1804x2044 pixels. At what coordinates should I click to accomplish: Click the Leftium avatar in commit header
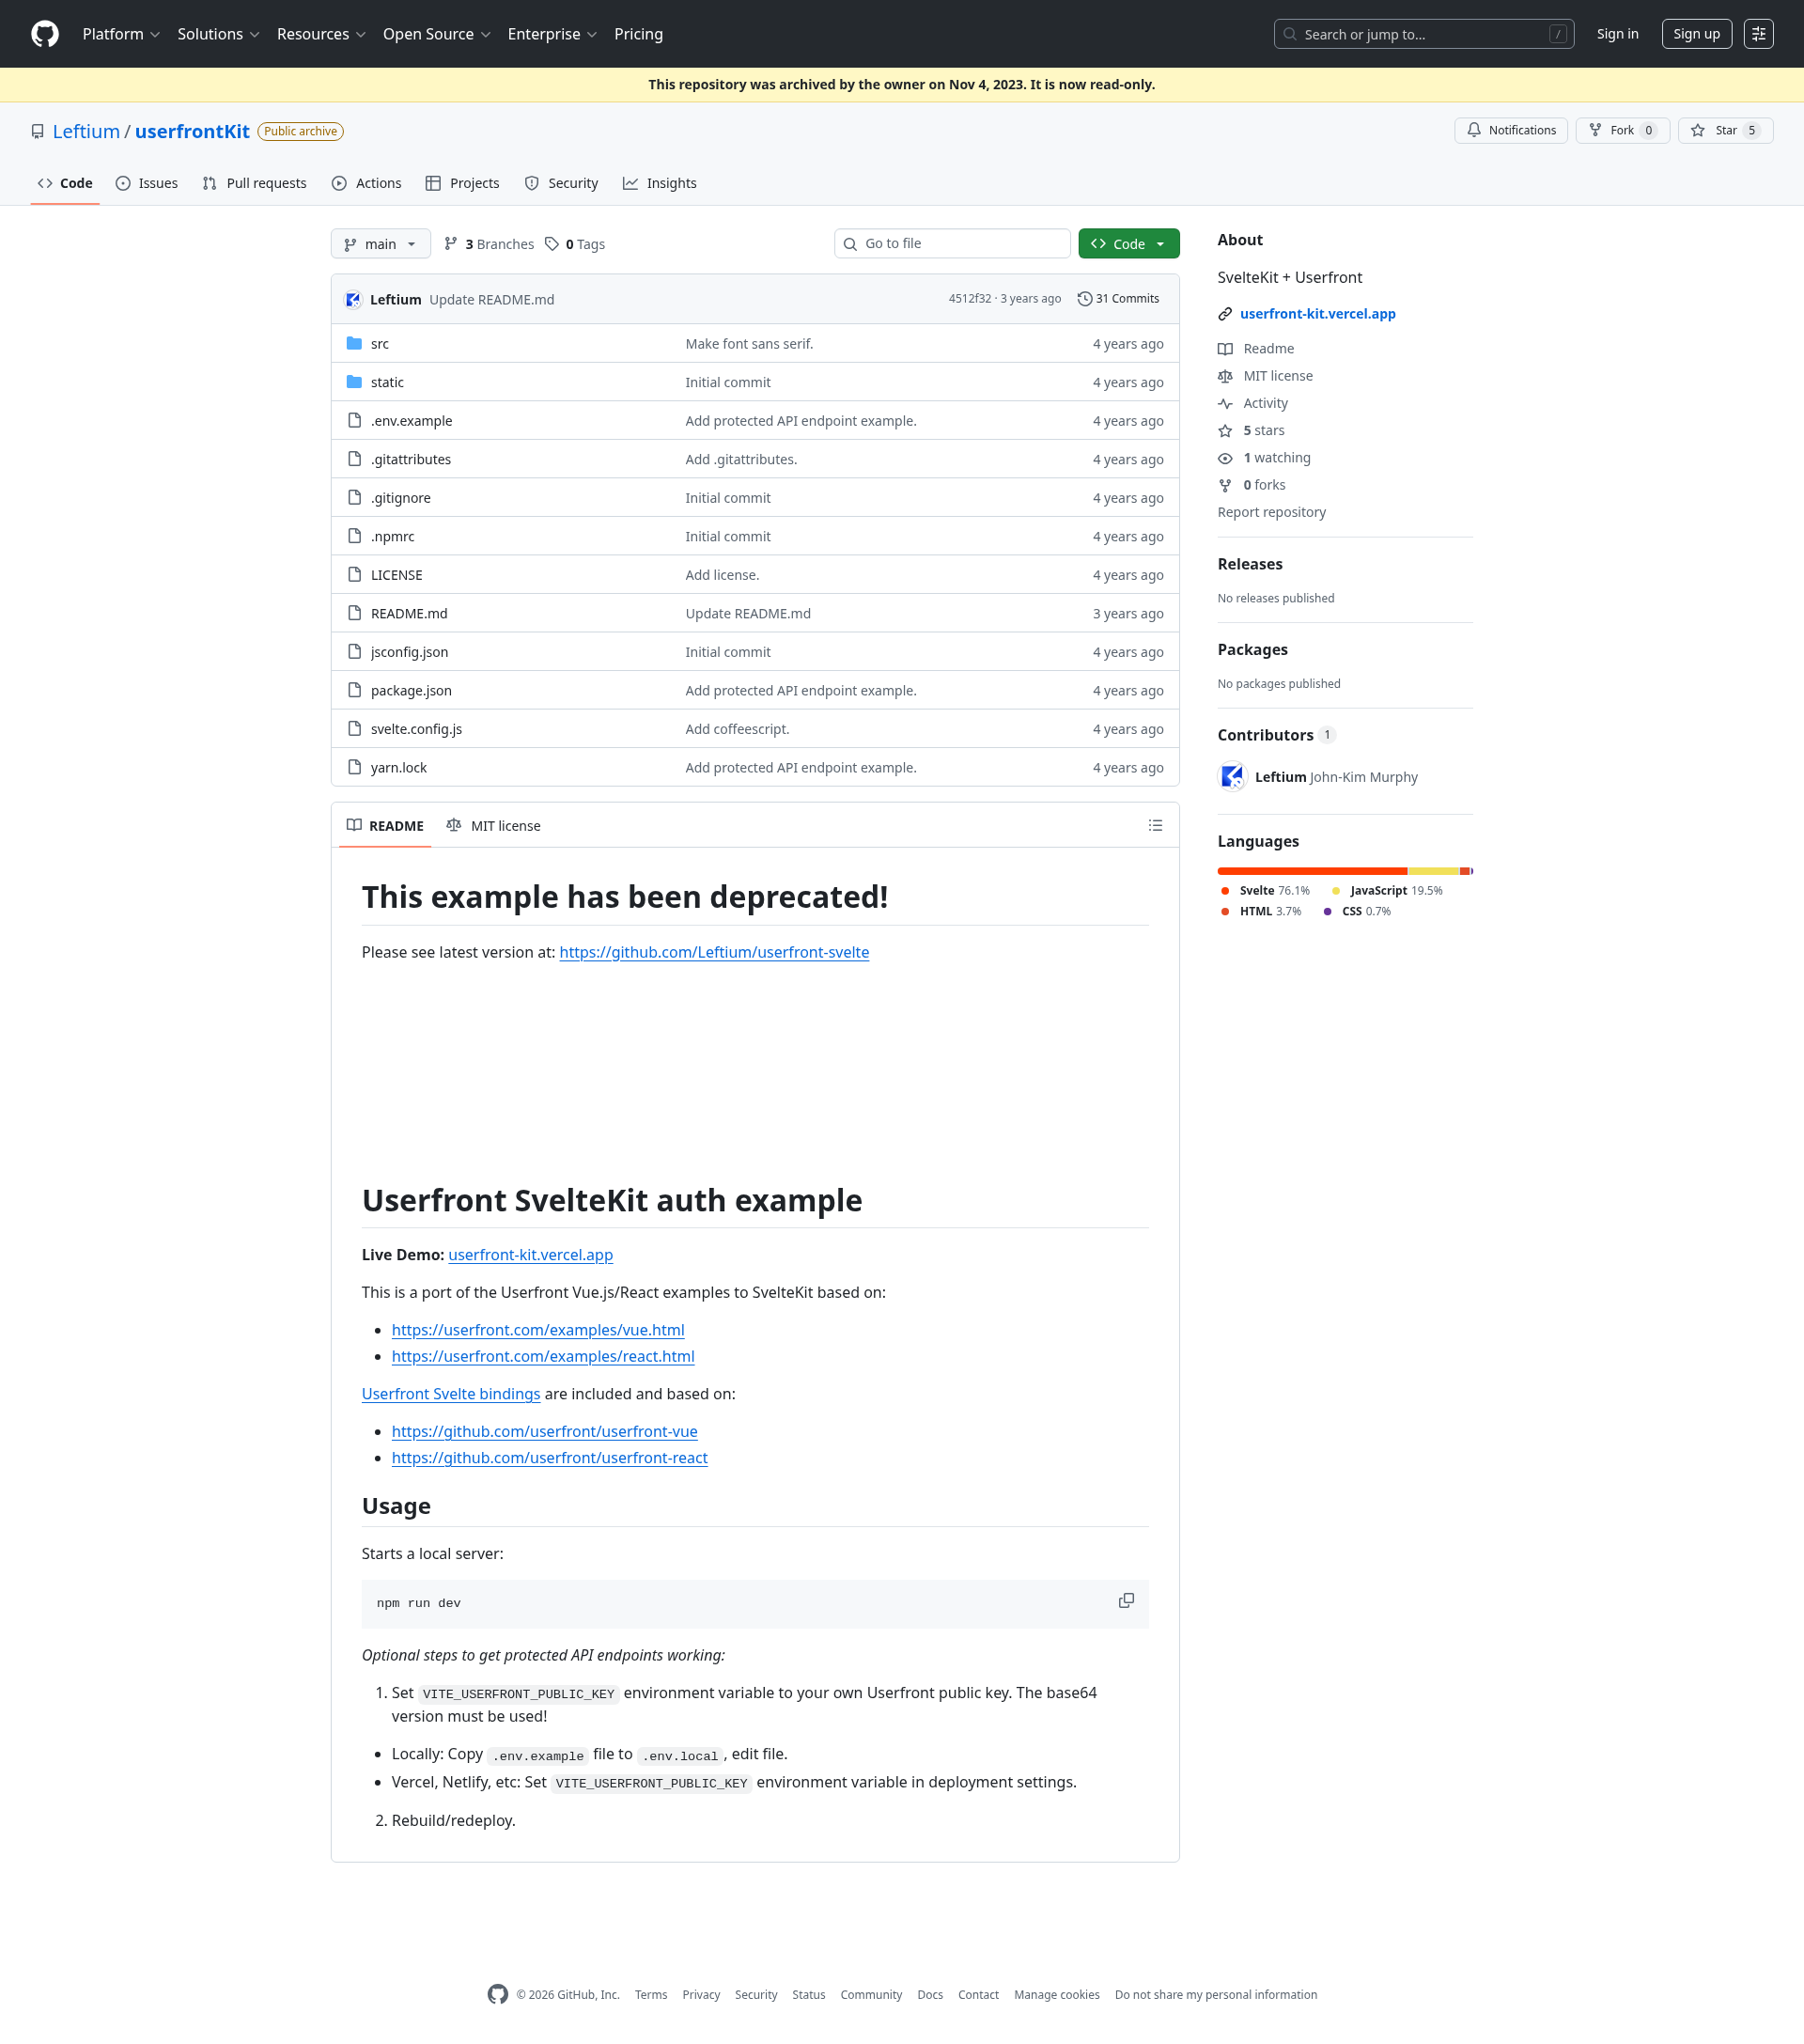click(353, 299)
